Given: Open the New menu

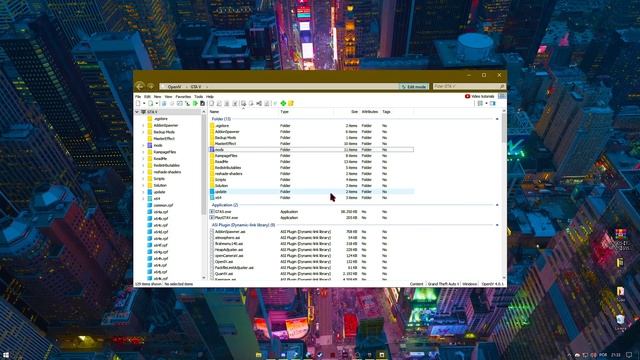Looking at the screenshot, I should [158, 97].
